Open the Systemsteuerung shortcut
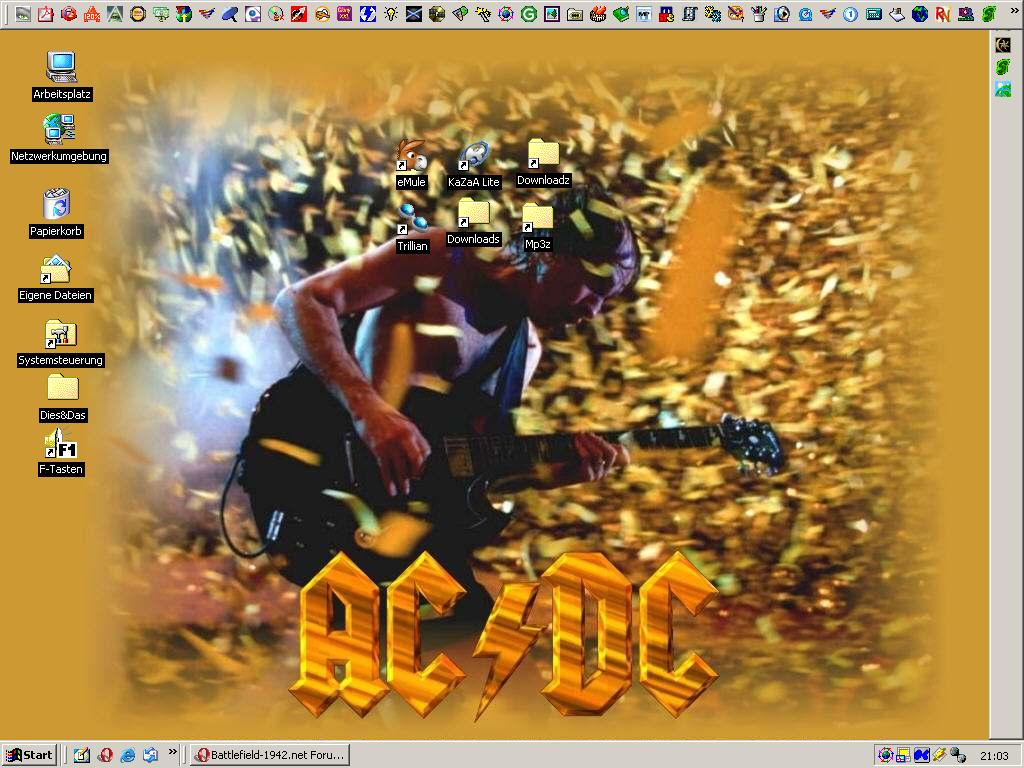Image resolution: width=1024 pixels, height=768 pixels. tap(60, 334)
